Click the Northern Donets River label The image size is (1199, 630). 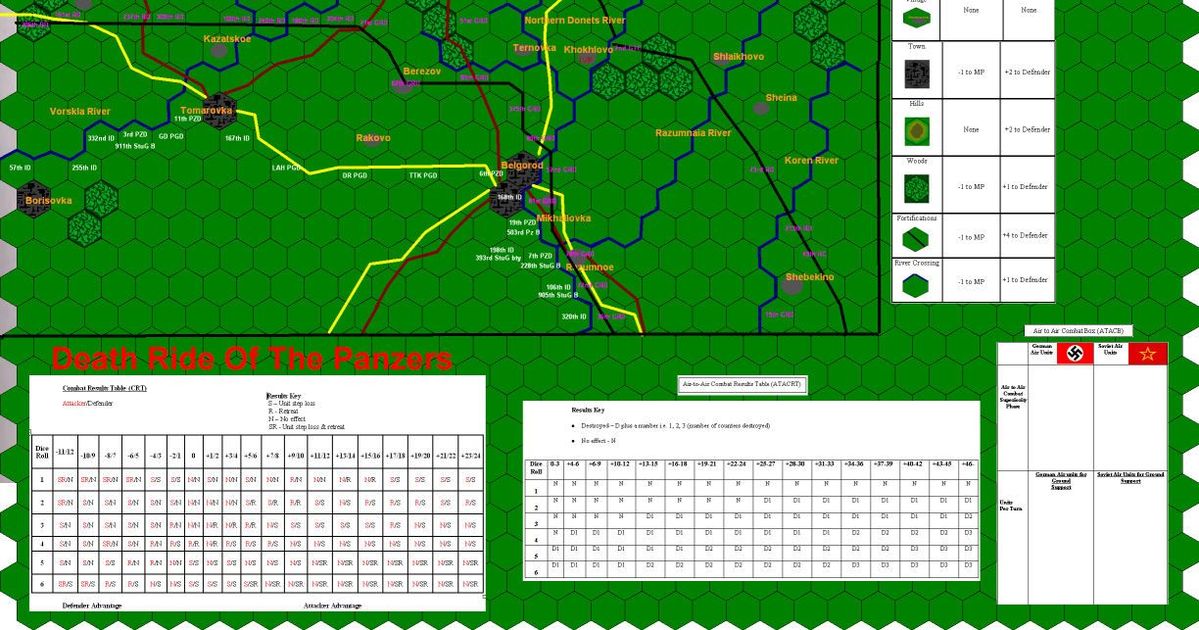click(575, 21)
